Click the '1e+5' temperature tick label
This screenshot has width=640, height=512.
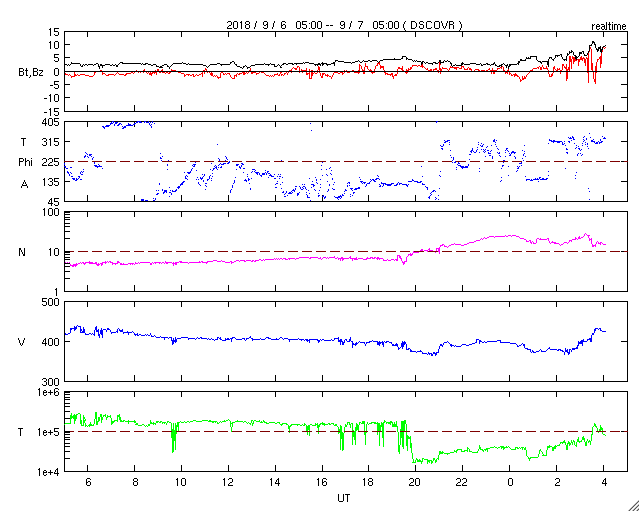(x=48, y=432)
